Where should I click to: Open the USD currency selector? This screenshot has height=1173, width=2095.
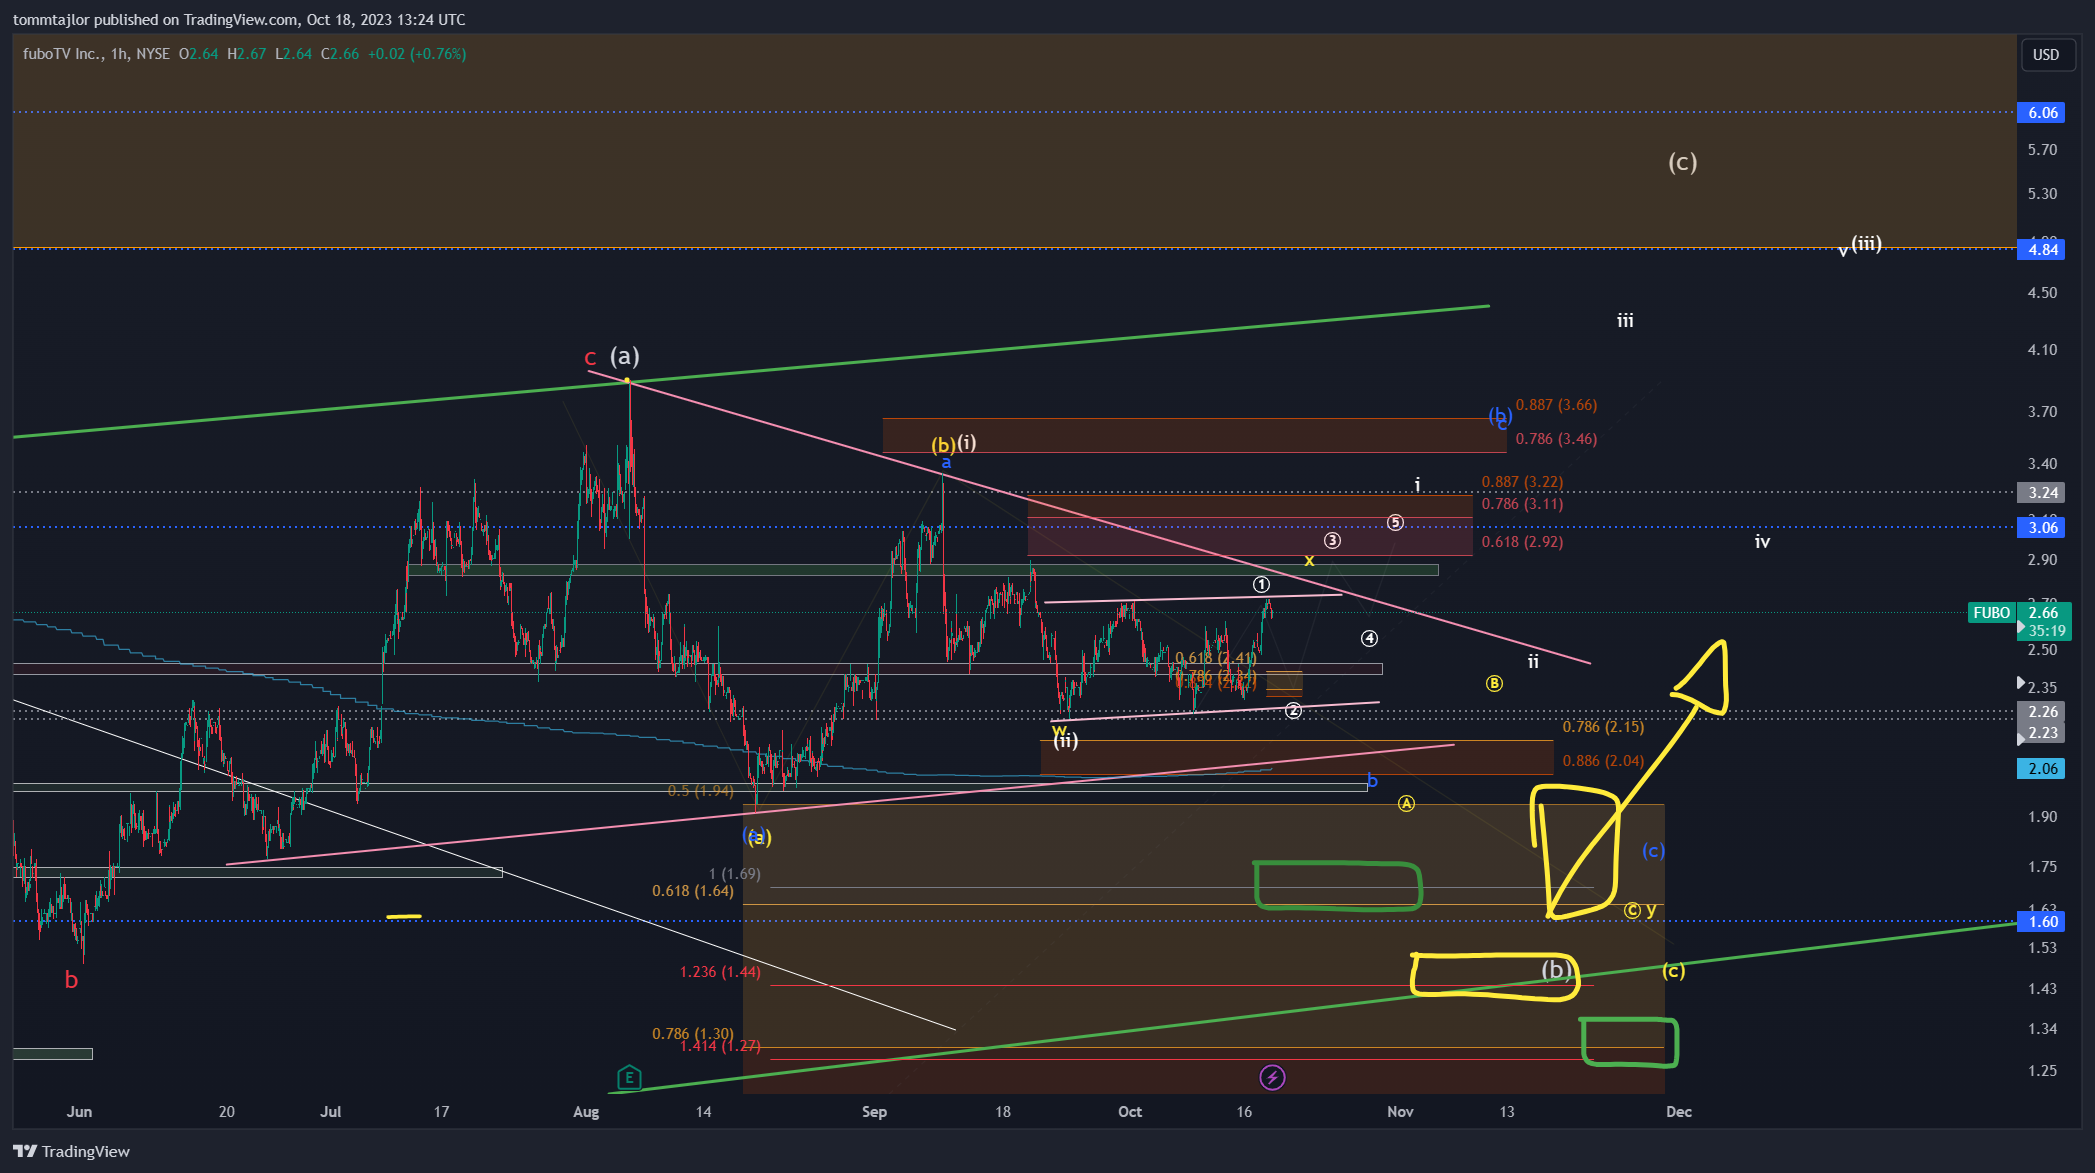point(2046,54)
